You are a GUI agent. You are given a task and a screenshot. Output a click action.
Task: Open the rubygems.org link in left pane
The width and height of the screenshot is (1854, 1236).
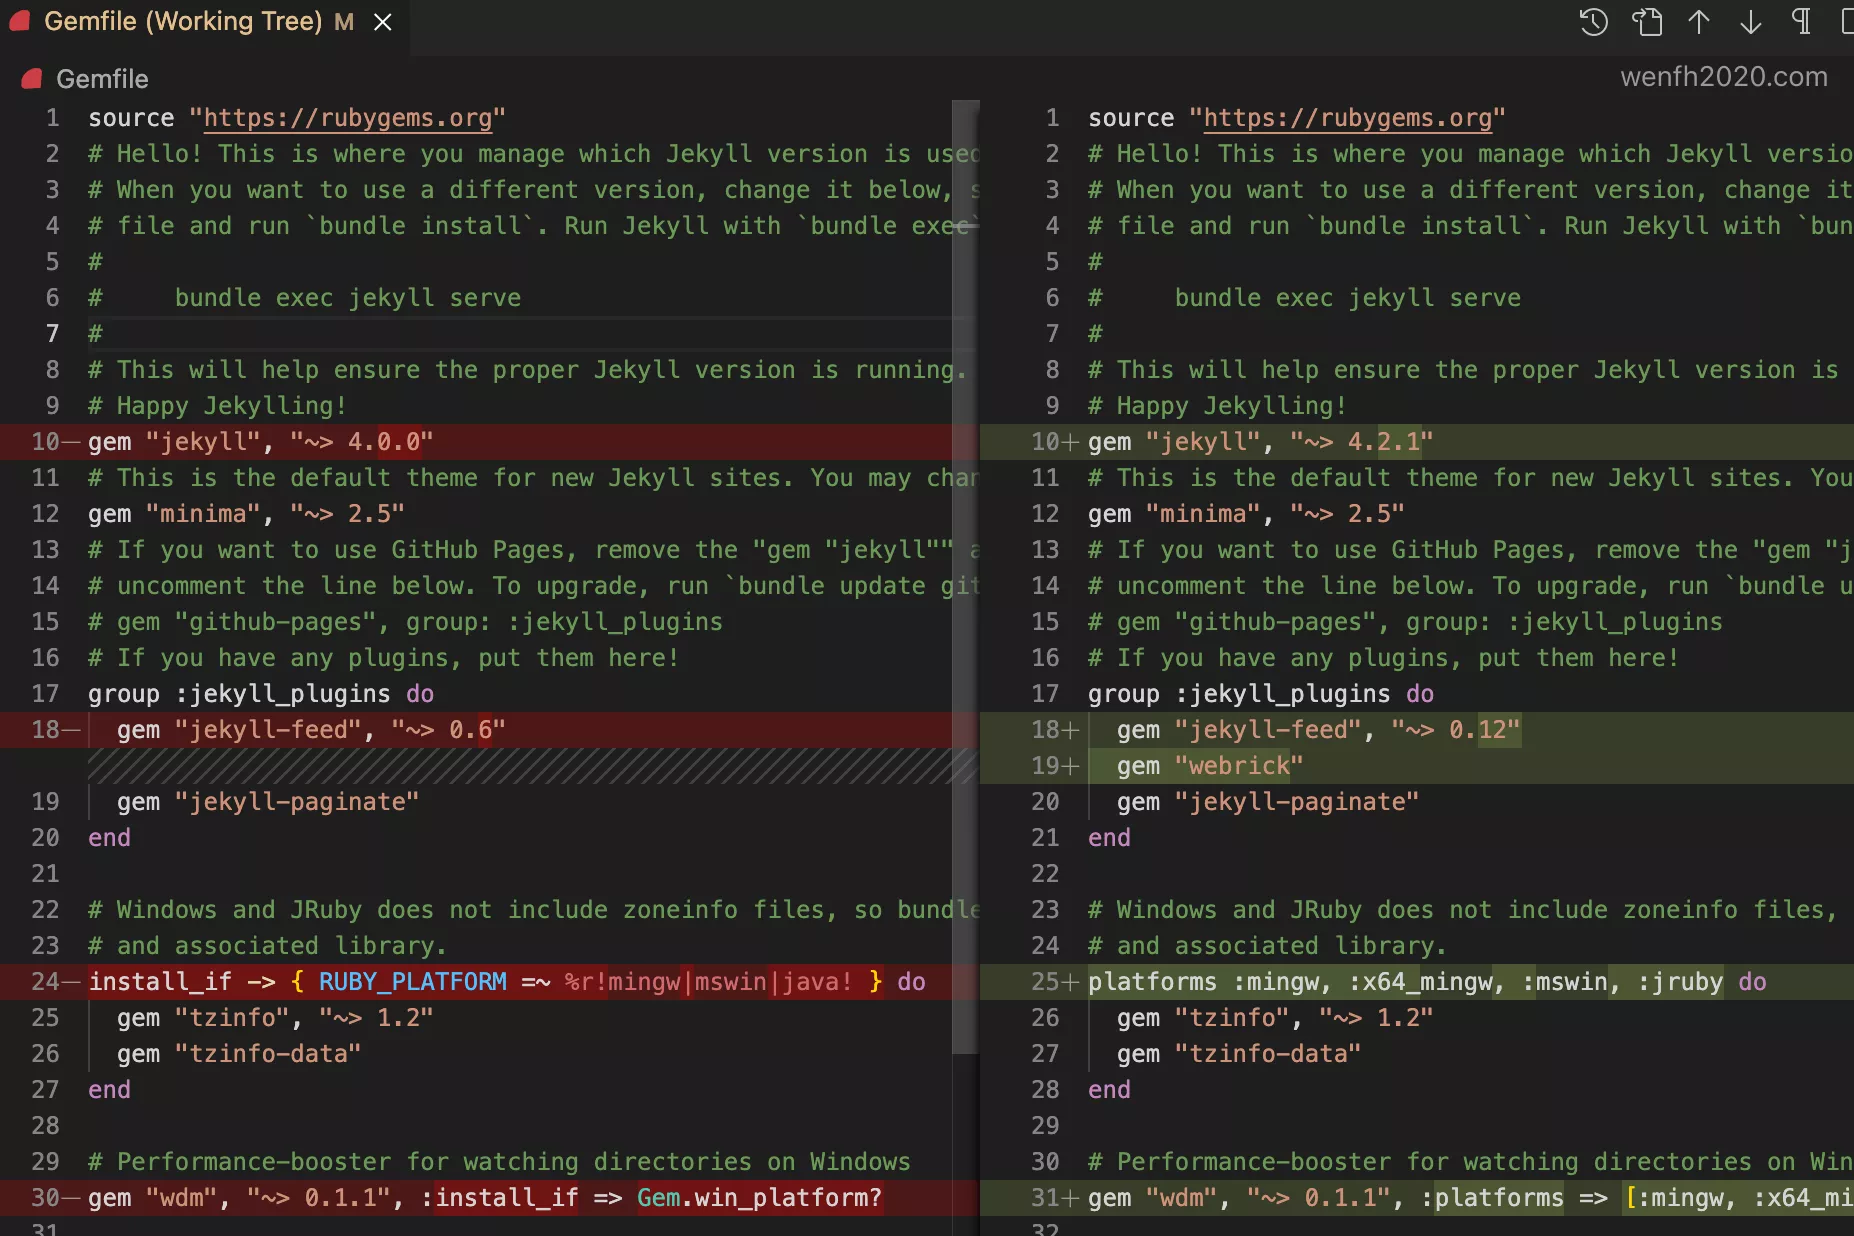tap(347, 118)
